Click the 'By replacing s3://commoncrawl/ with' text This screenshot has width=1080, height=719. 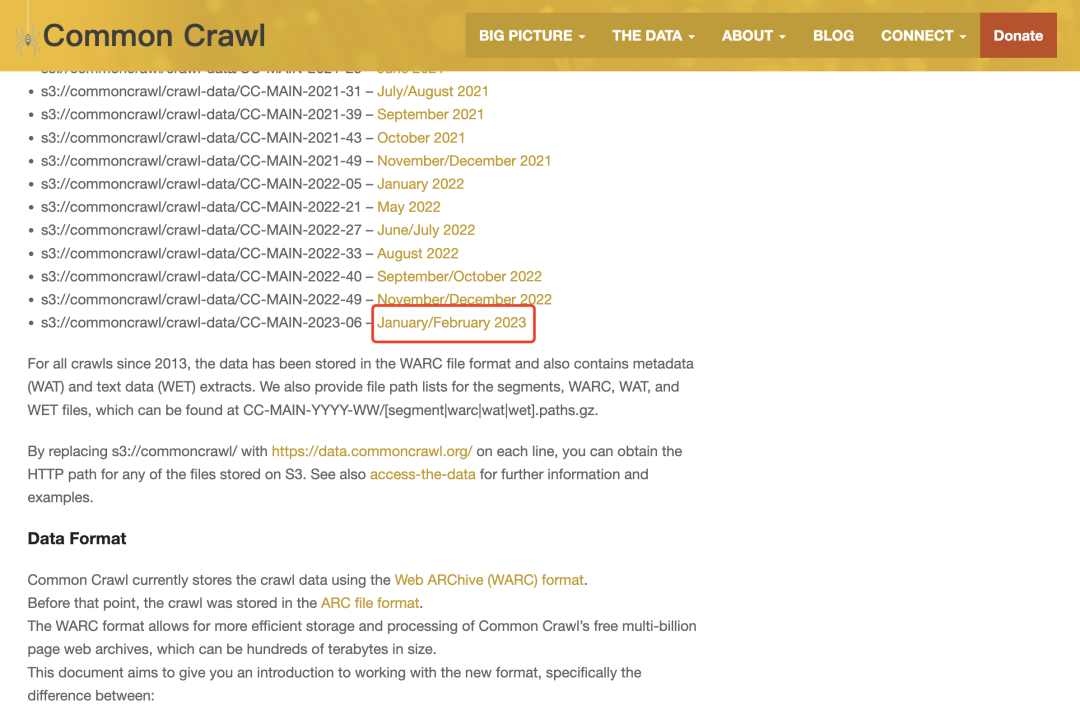147,452
